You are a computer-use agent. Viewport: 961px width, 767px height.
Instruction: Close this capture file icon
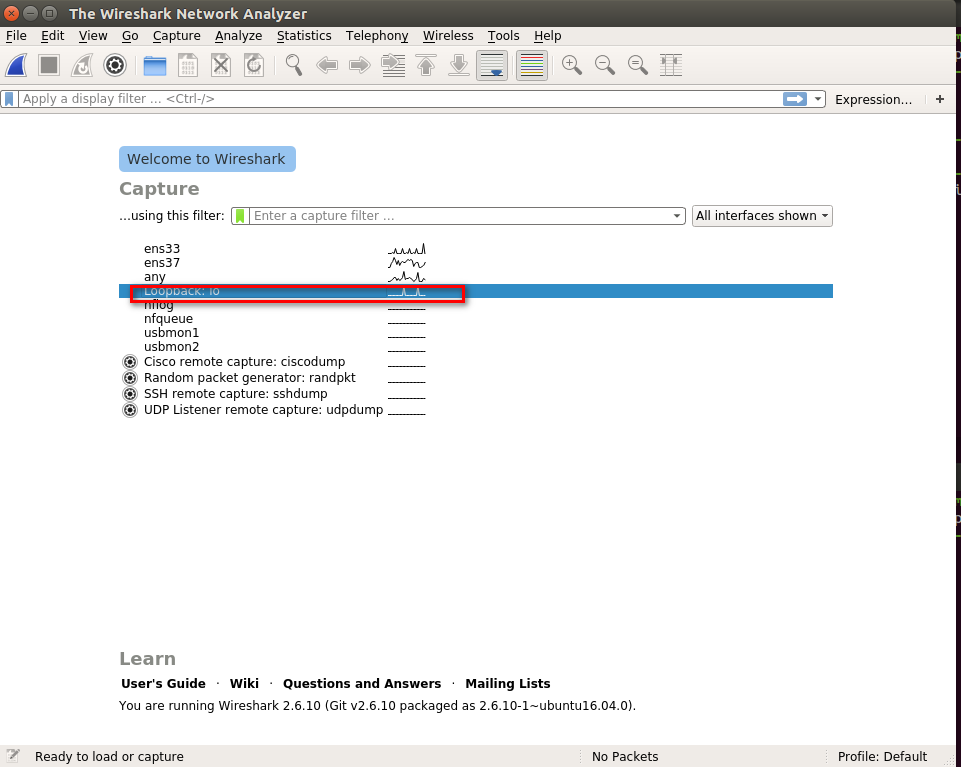click(x=221, y=65)
